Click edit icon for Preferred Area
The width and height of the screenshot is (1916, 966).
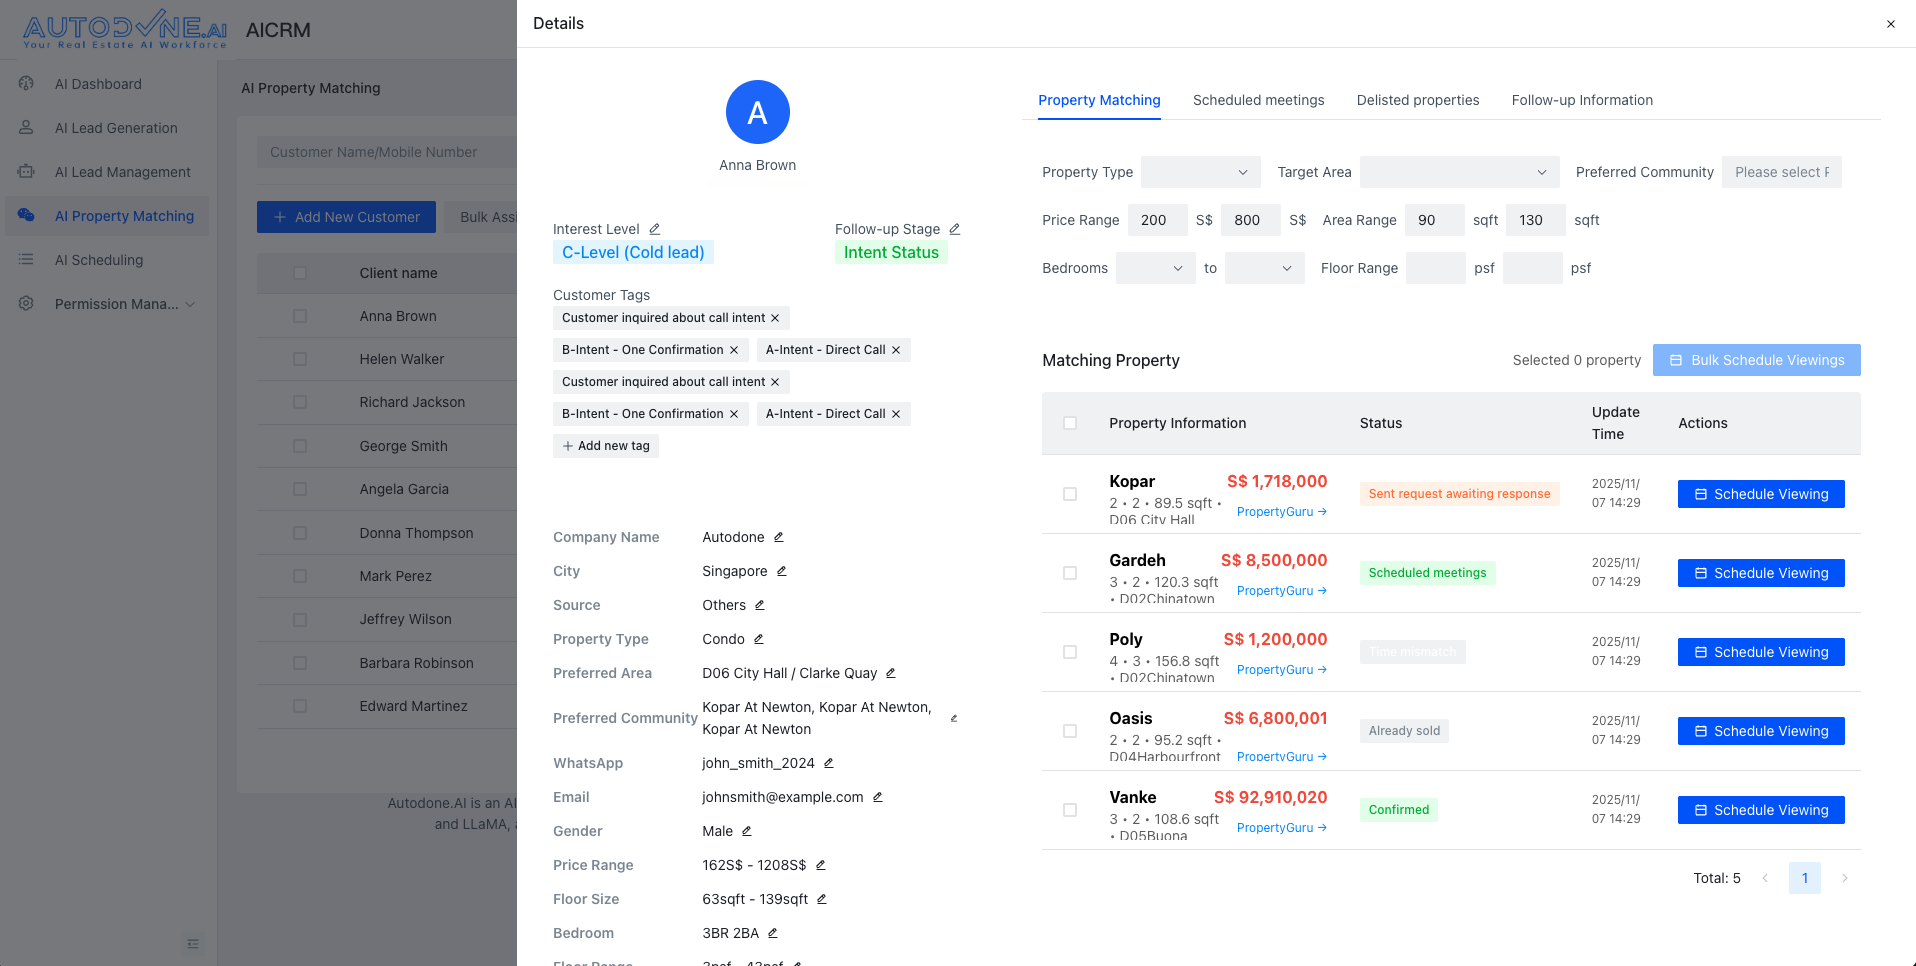click(890, 673)
